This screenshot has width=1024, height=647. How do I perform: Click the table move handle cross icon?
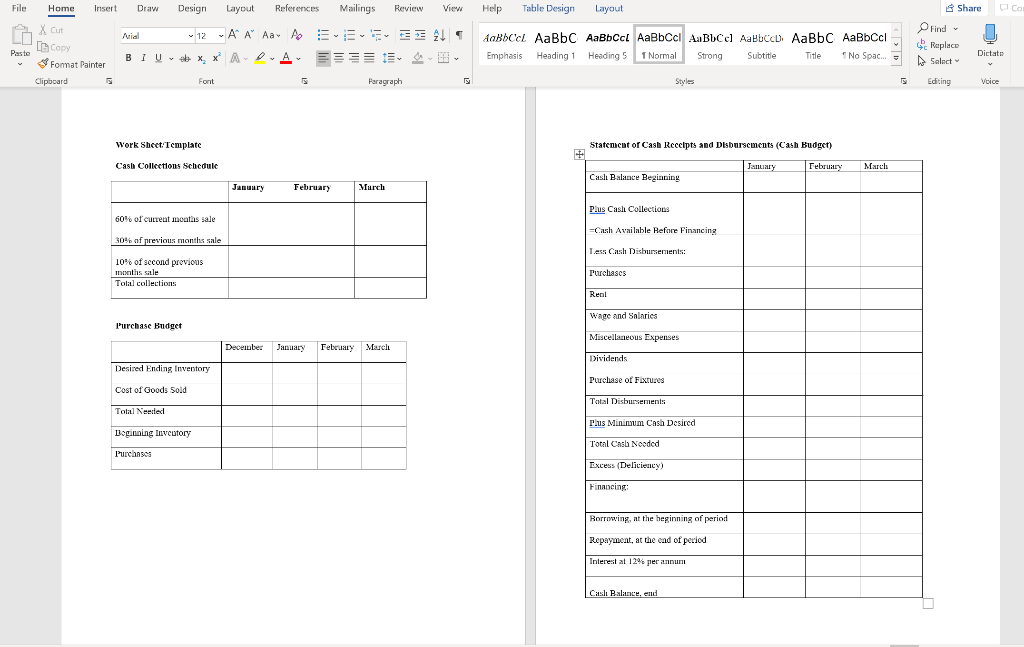coord(579,154)
